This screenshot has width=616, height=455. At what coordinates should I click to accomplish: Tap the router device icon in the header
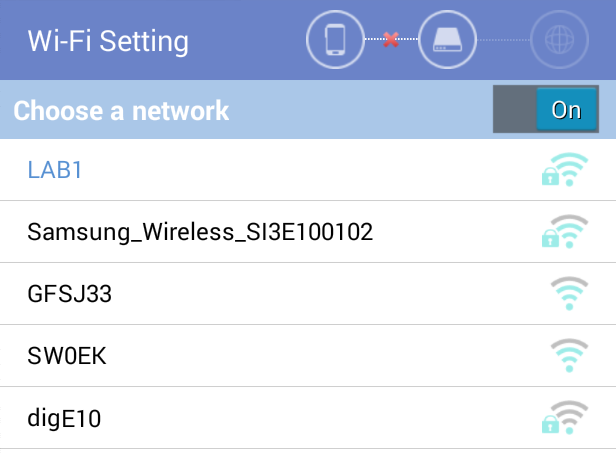pos(447,39)
